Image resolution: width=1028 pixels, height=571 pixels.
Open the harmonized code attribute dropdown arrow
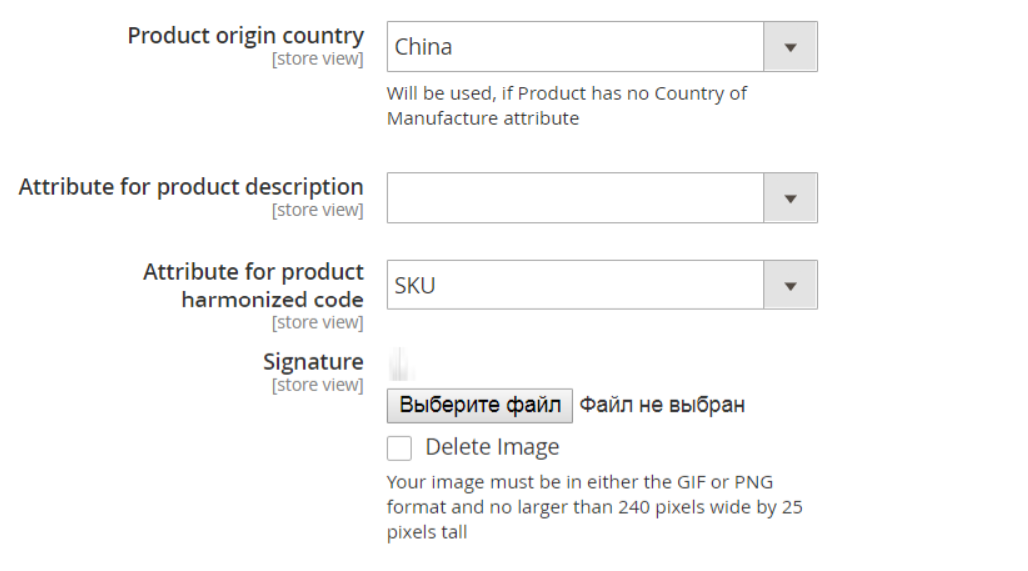pos(790,285)
